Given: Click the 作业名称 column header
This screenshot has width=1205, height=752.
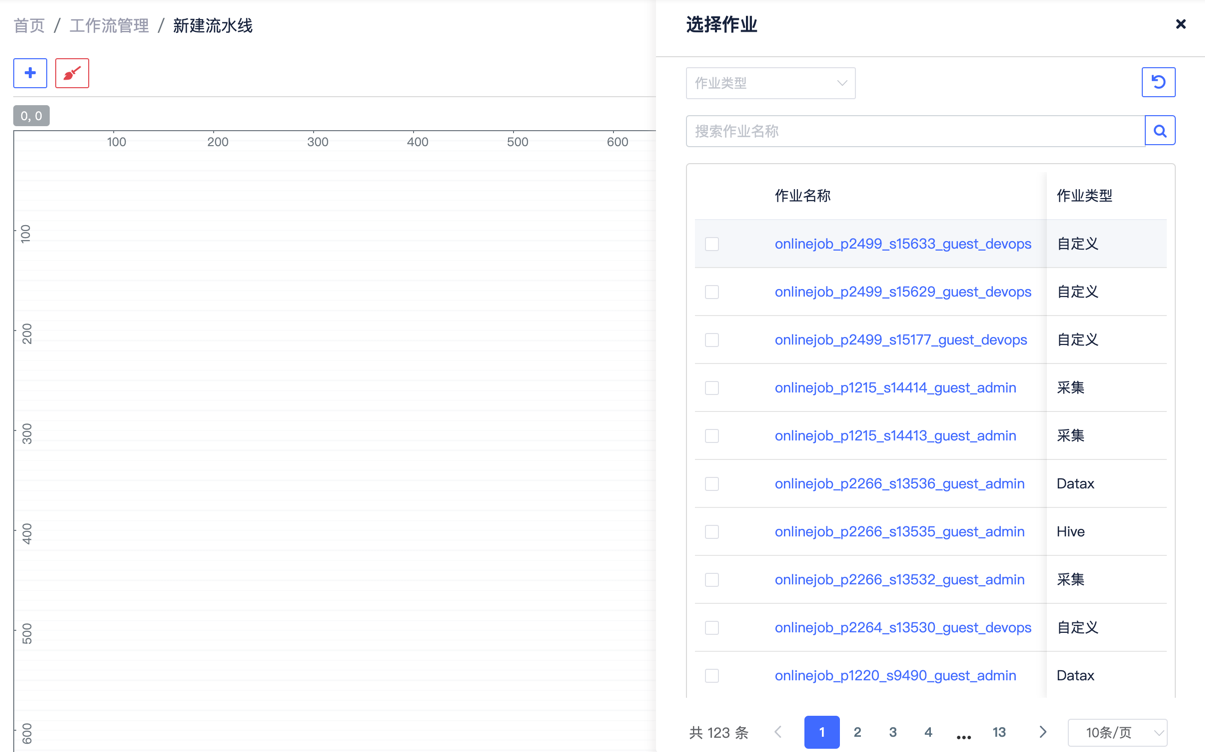Looking at the screenshot, I should (x=803, y=196).
